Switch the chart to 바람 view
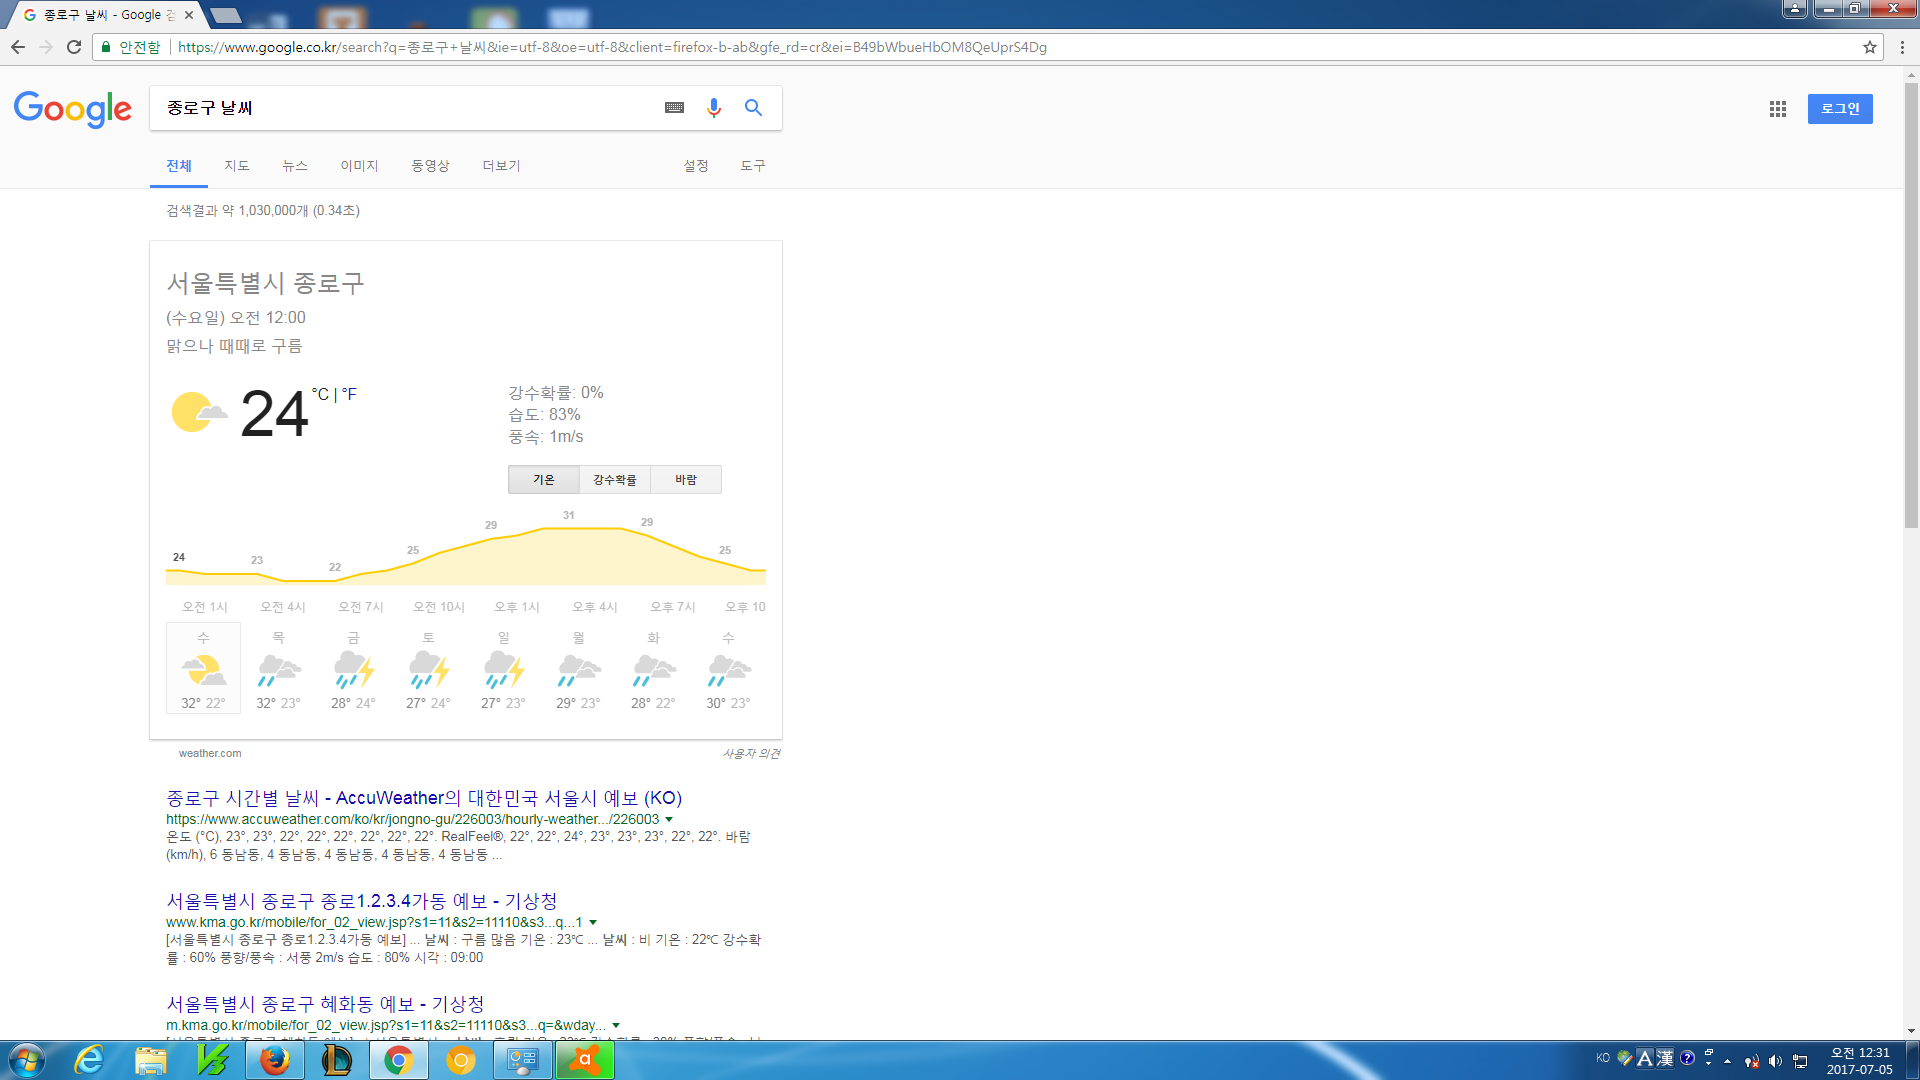The width and height of the screenshot is (1920, 1080). 685,480
